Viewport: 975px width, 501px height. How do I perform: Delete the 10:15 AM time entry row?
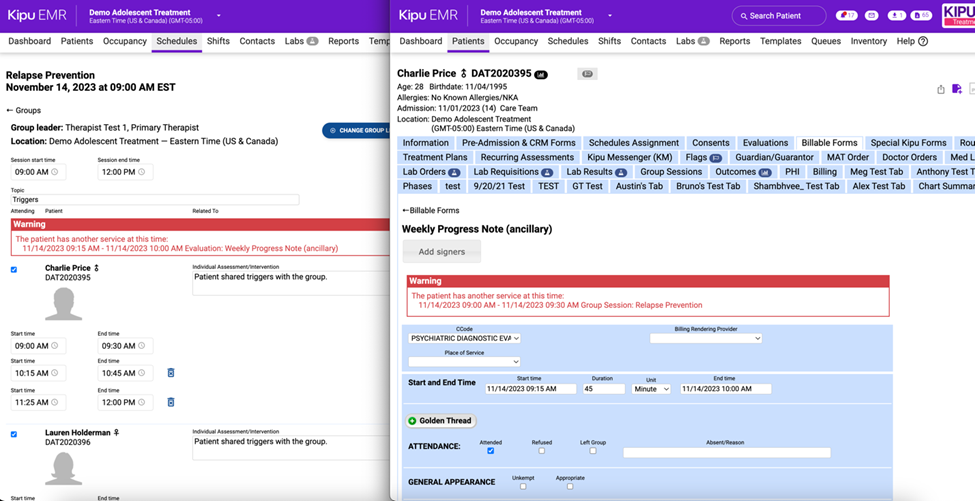170,373
